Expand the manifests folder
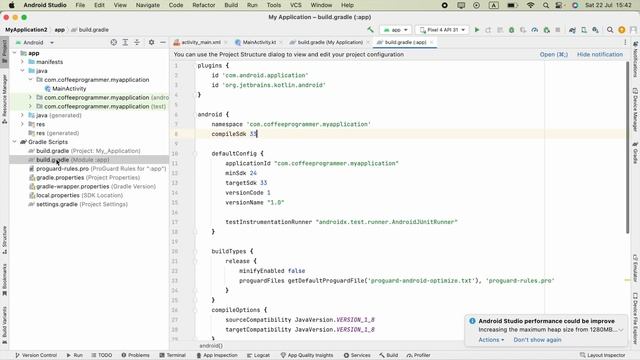The width and height of the screenshot is (640, 360). click(22, 62)
